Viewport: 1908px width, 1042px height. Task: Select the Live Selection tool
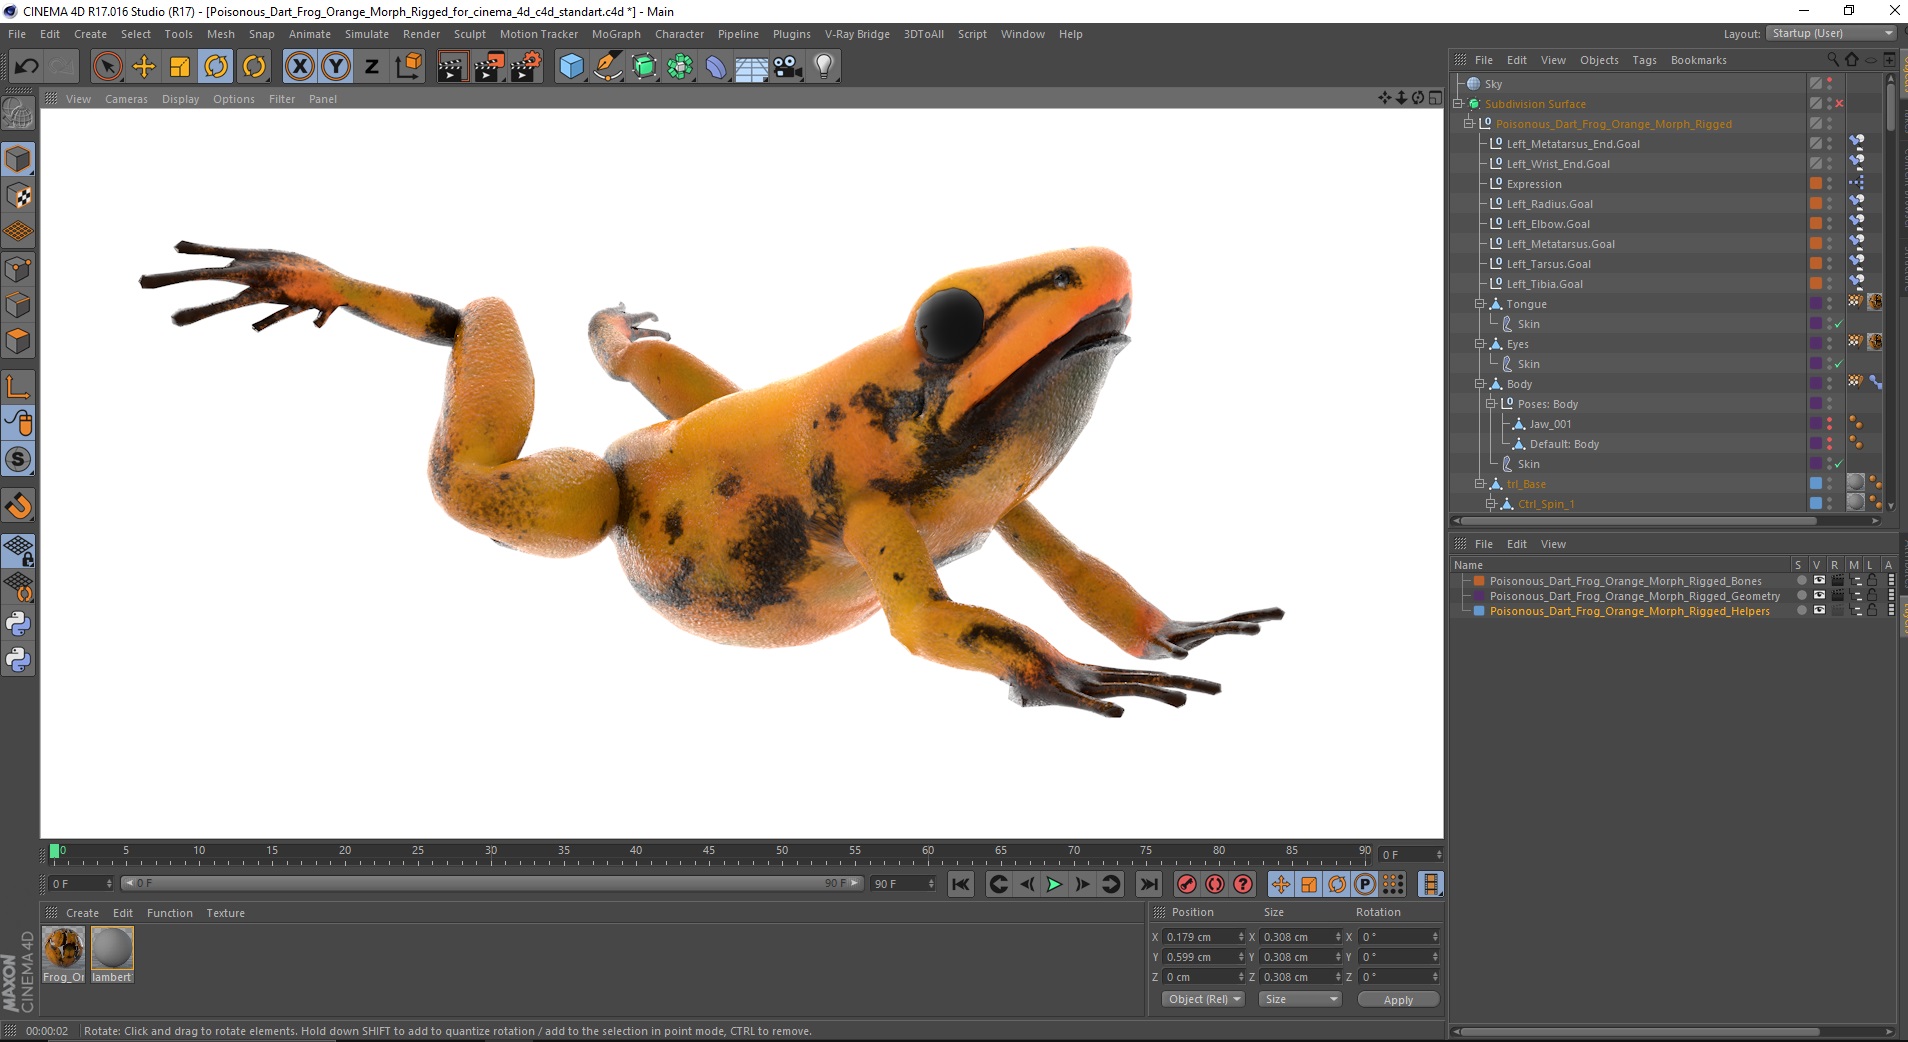[107, 67]
